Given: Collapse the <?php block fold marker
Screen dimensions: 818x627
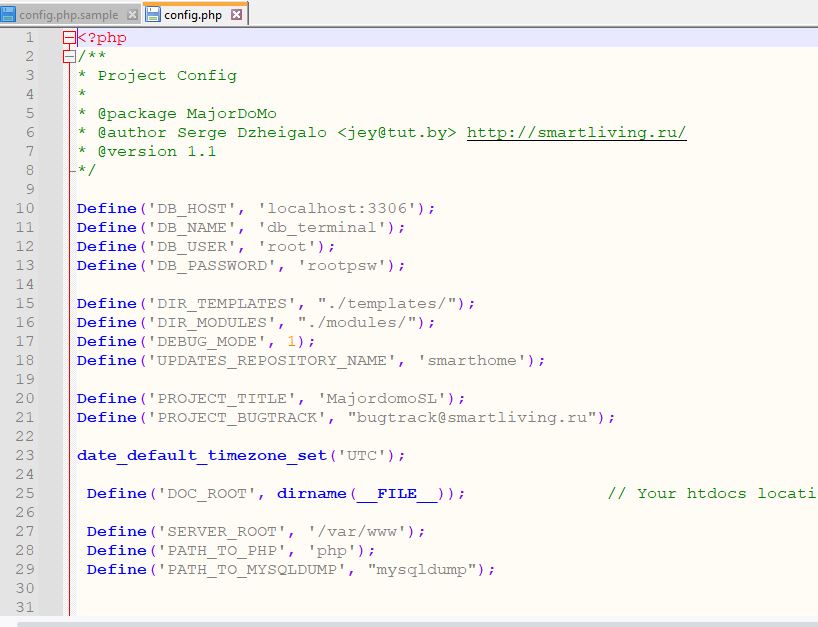Looking at the screenshot, I should coord(68,38).
